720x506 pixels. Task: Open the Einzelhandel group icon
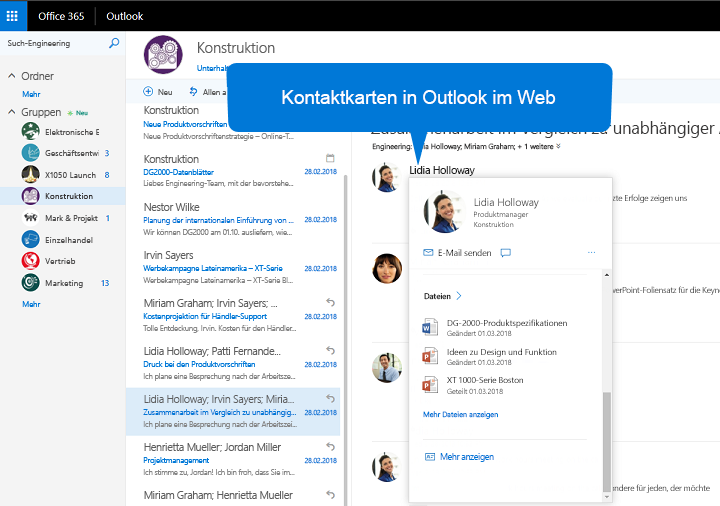point(30,239)
